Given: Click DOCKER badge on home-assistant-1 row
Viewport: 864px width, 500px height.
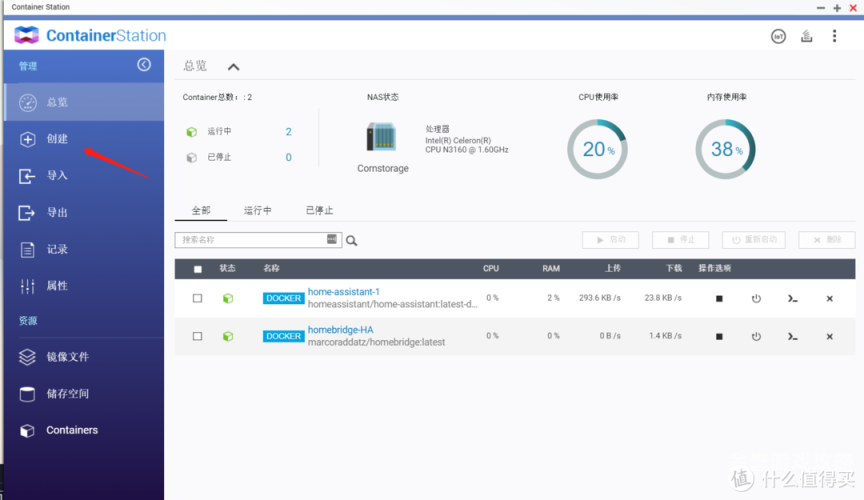Looking at the screenshot, I should click(284, 298).
